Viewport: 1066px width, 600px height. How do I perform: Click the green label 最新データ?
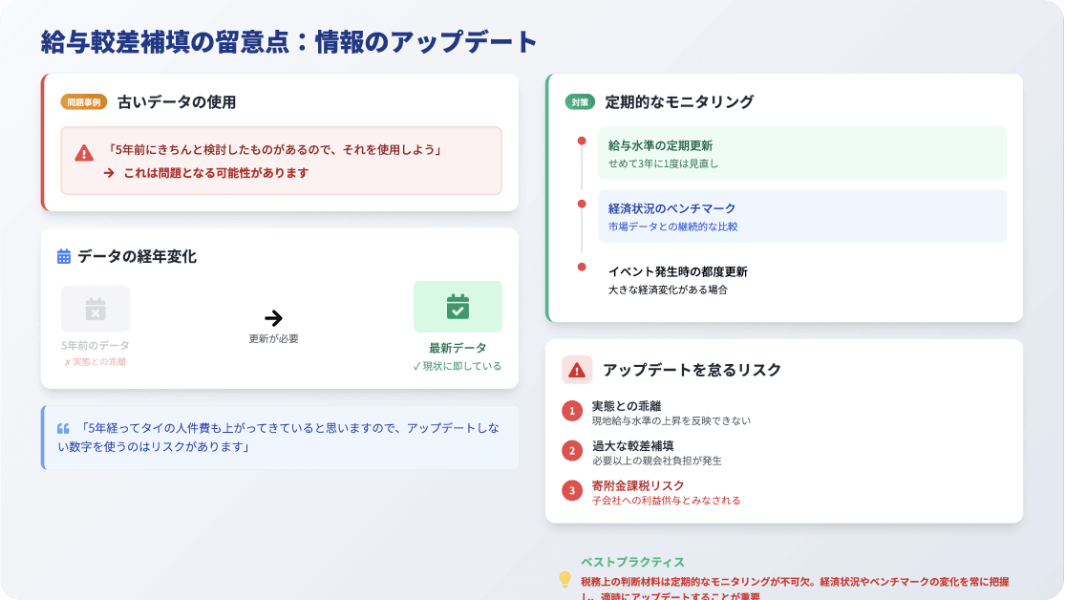pos(458,348)
